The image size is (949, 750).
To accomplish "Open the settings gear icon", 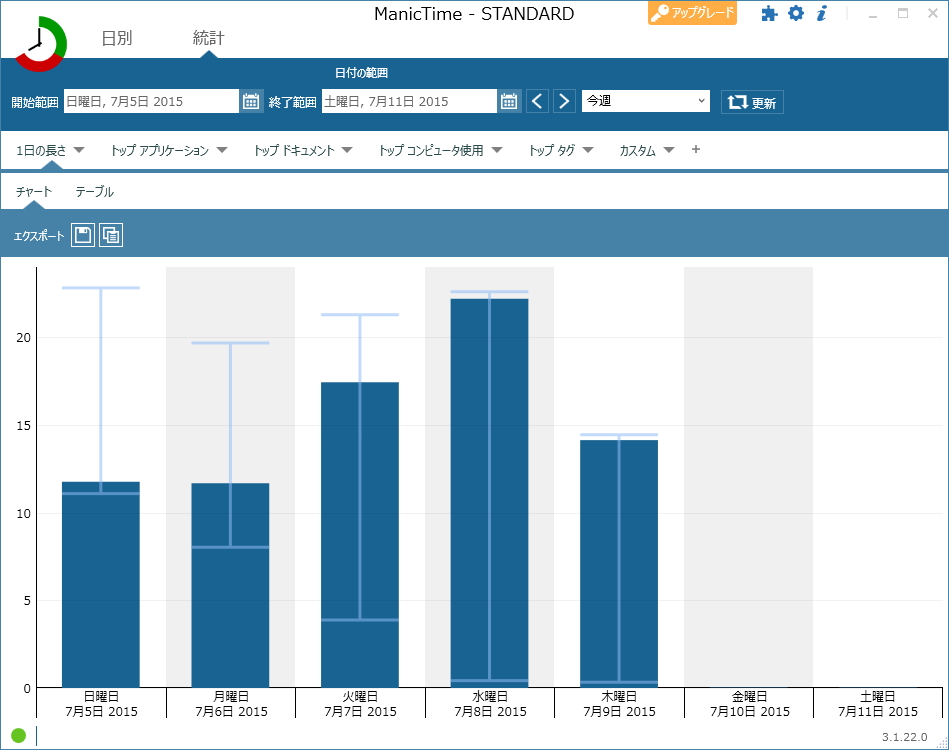I will pos(796,14).
